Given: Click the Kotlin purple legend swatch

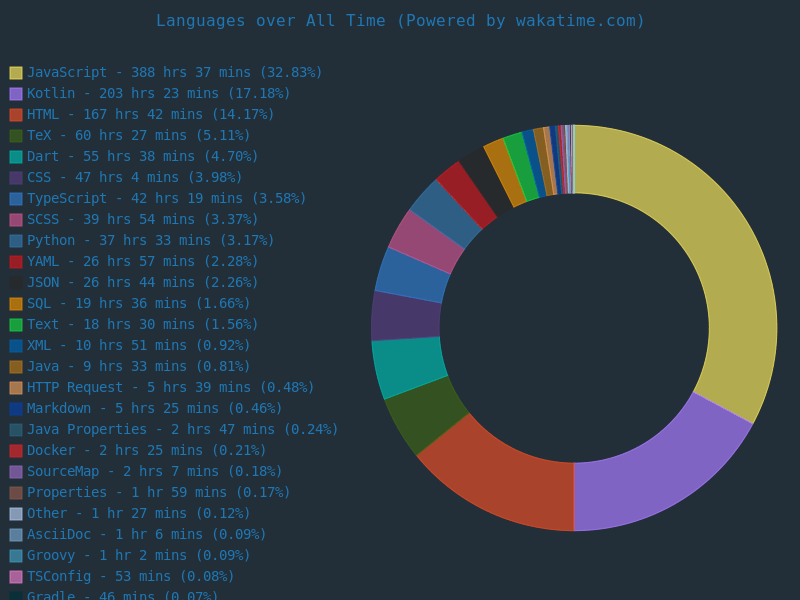Looking at the screenshot, I should point(16,94).
